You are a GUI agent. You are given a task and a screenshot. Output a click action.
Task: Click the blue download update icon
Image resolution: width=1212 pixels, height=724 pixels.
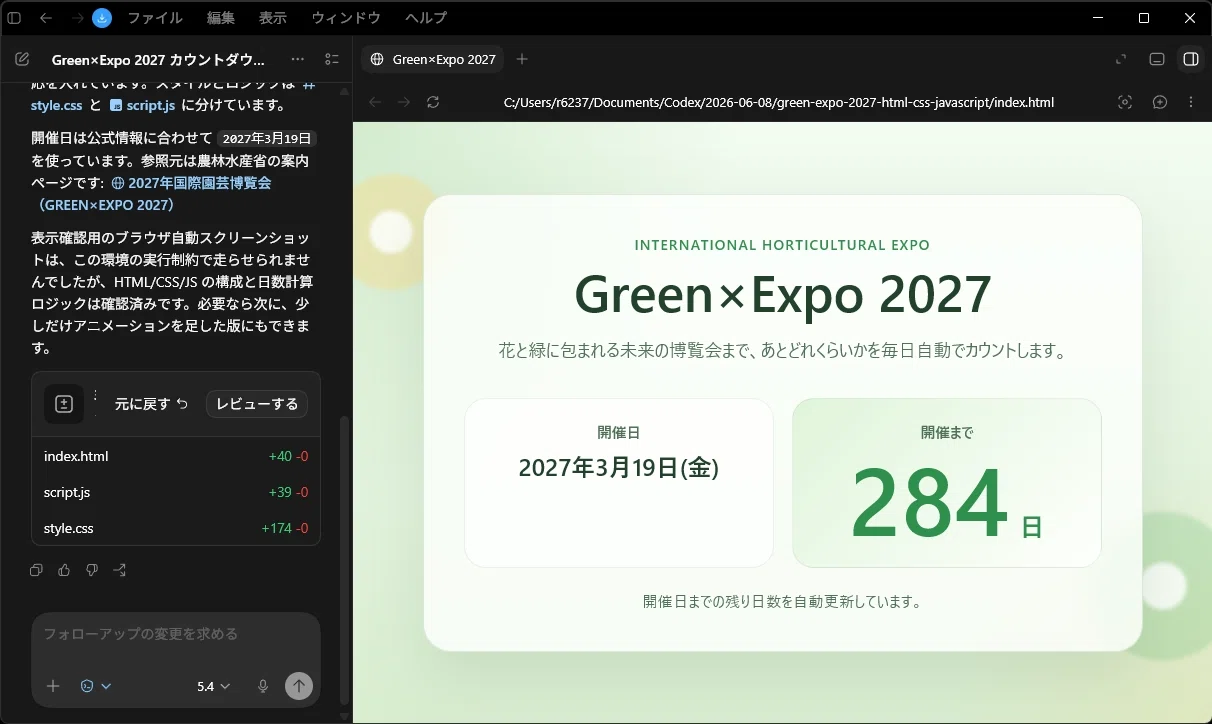[102, 18]
